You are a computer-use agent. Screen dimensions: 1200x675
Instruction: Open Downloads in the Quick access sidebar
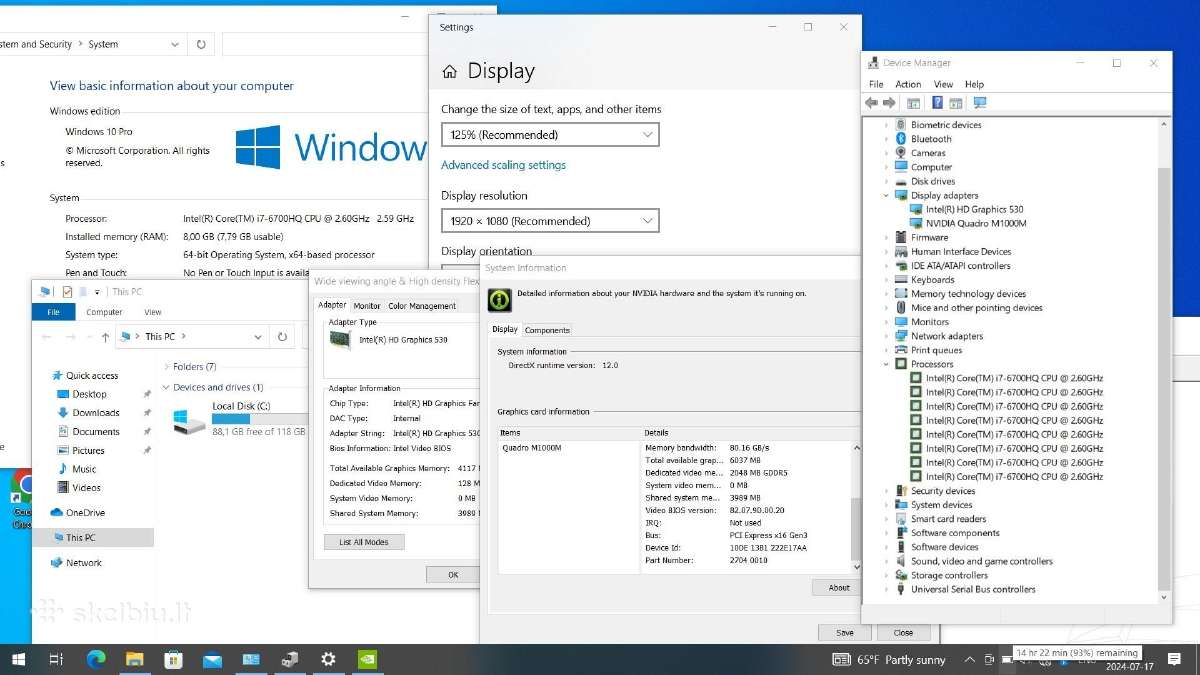click(96, 413)
